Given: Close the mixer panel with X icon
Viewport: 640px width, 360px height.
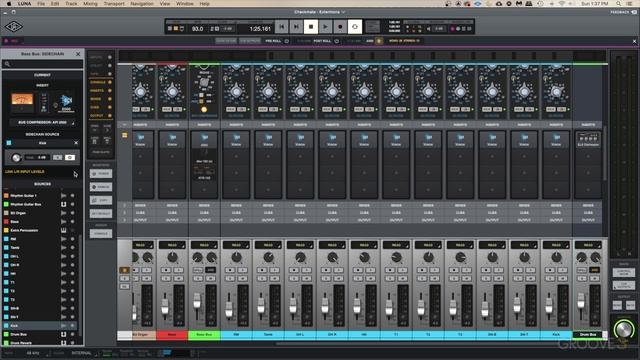Looking at the screenshot, I should [634, 41].
